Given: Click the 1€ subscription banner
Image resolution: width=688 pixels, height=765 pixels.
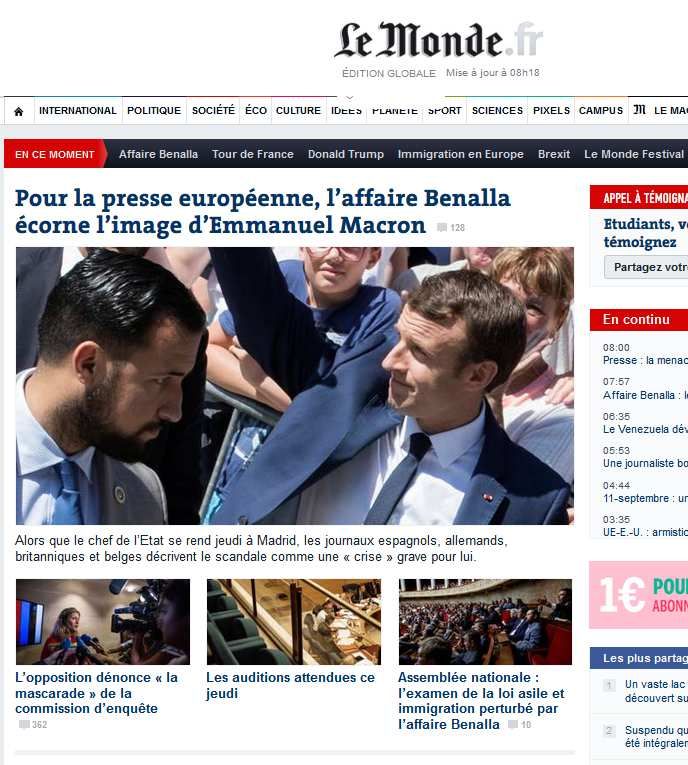Looking at the screenshot, I should pyautogui.click(x=638, y=595).
